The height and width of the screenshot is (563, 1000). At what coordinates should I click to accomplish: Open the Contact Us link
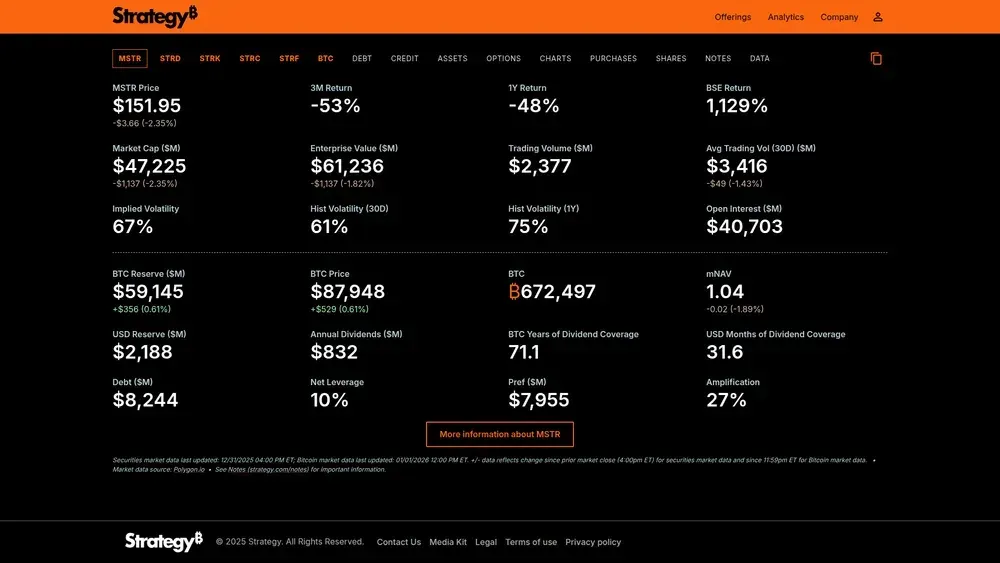click(399, 542)
